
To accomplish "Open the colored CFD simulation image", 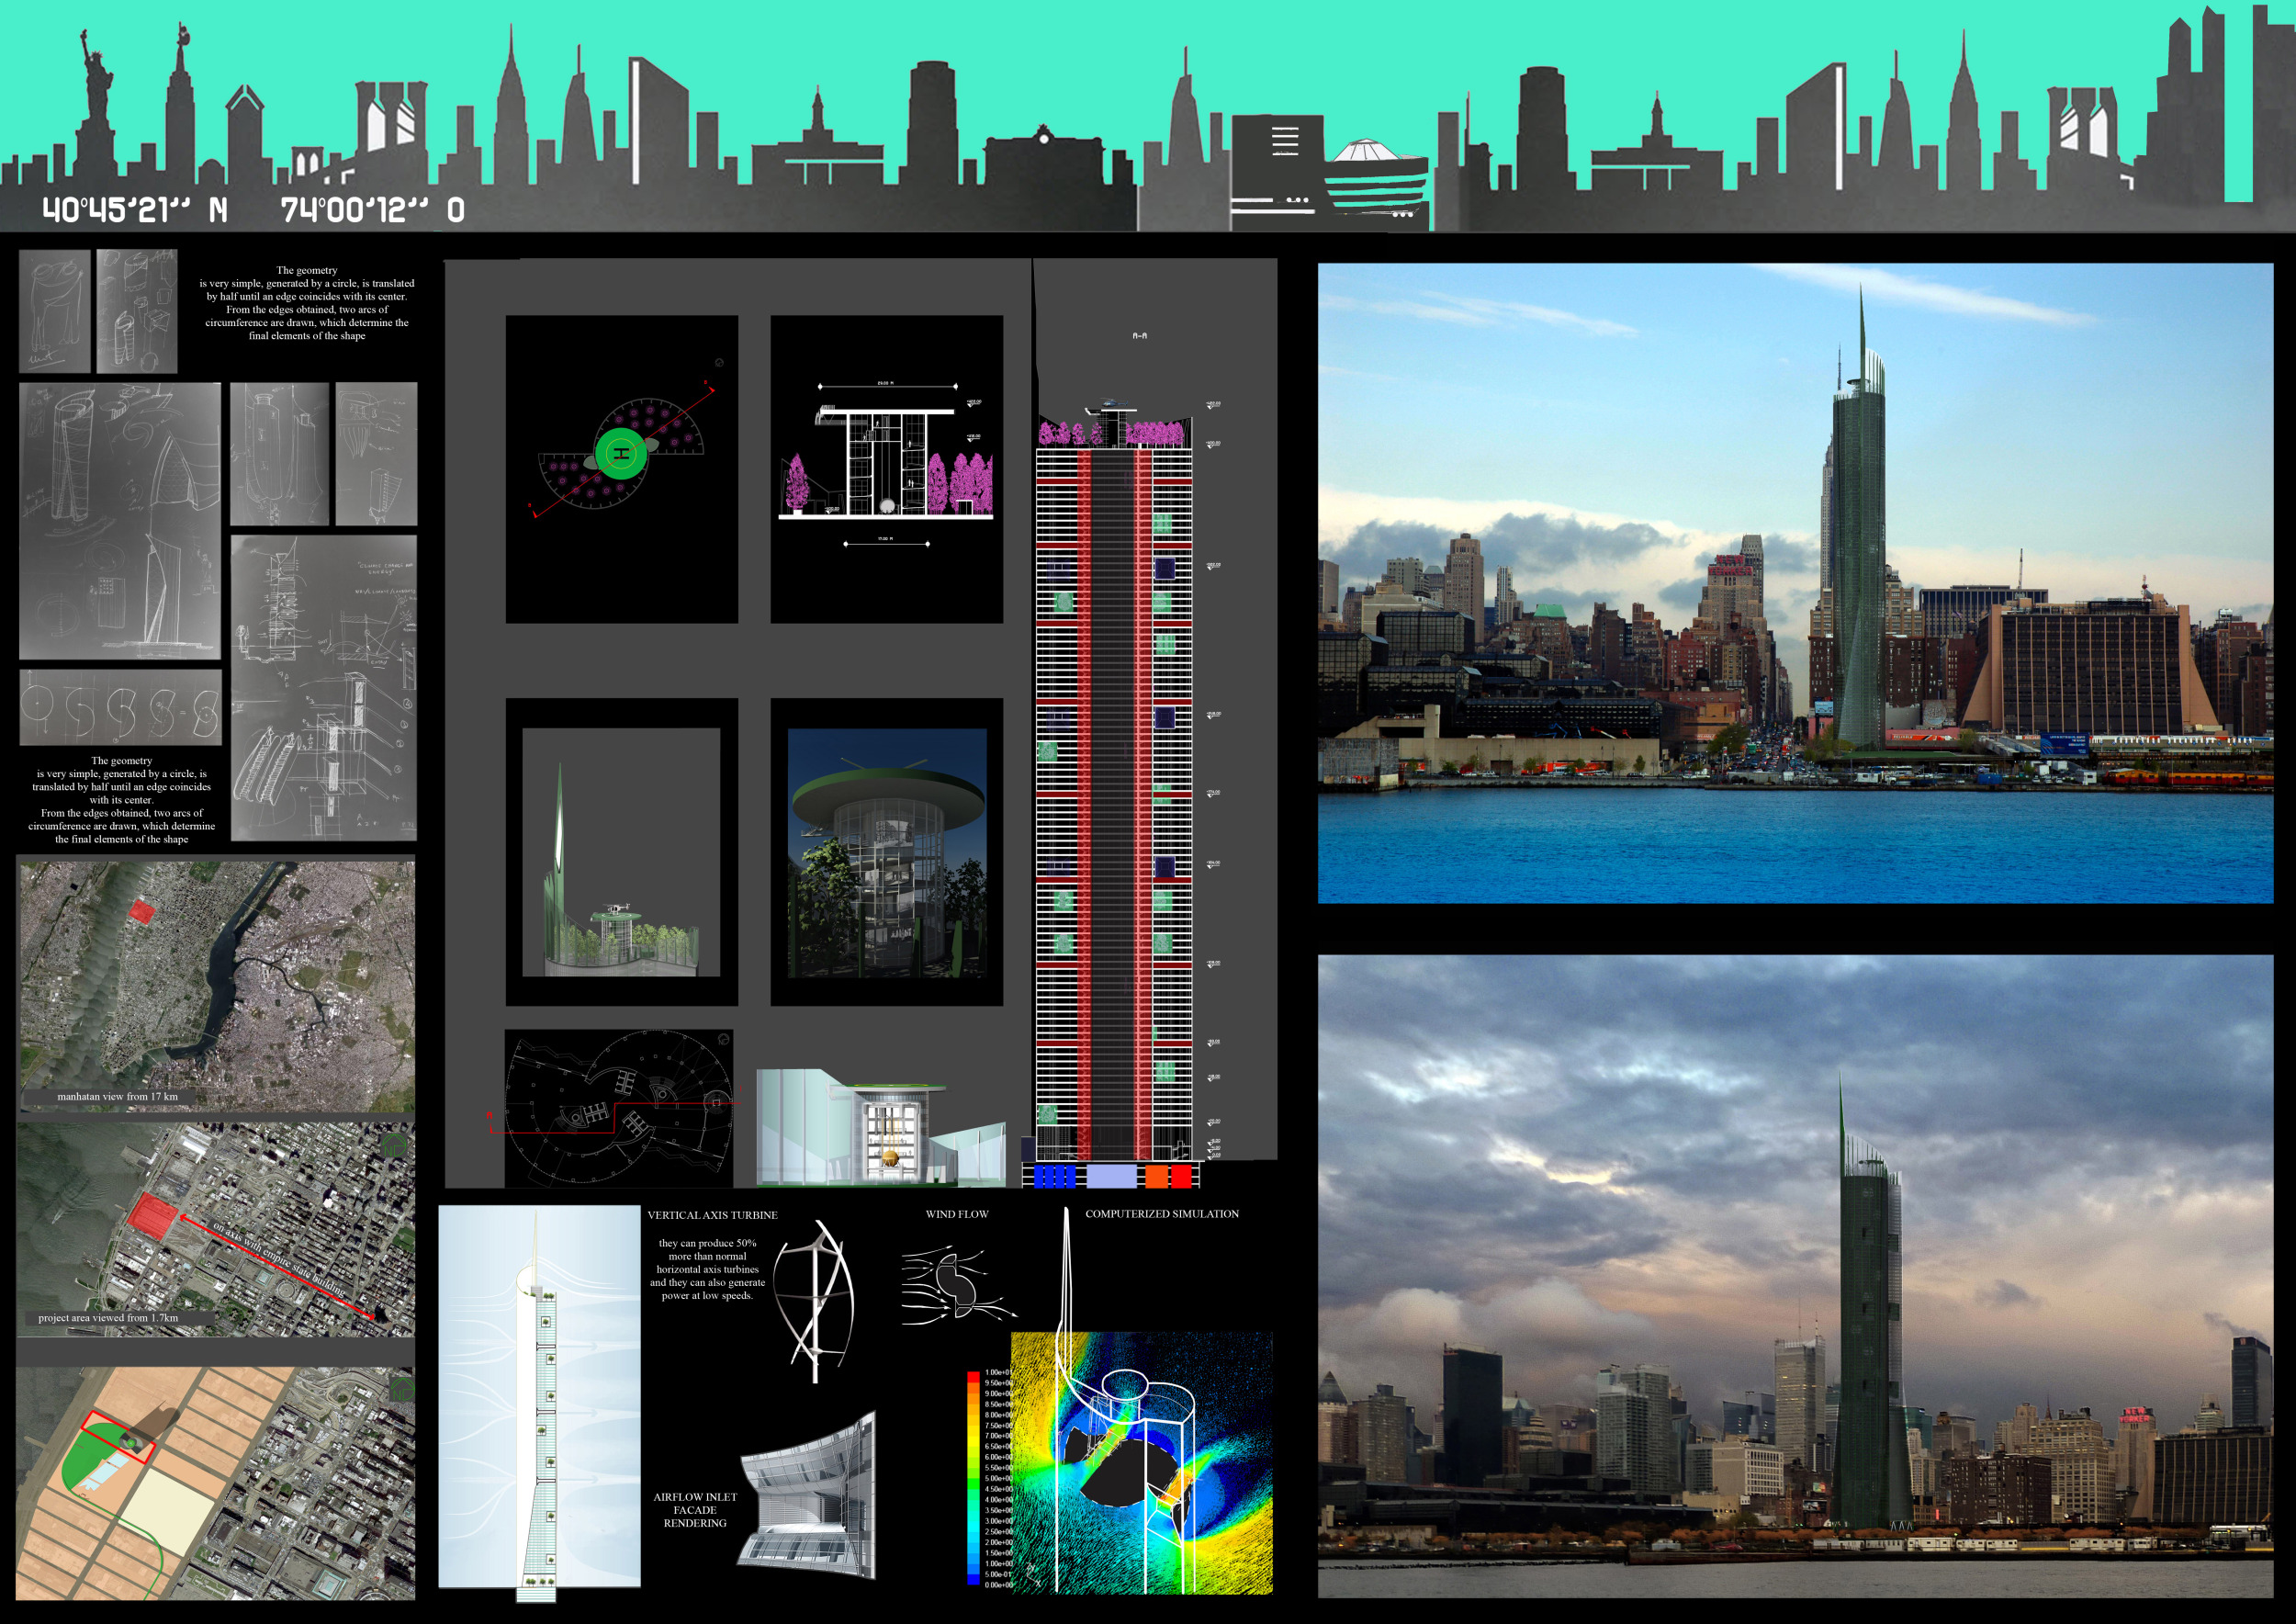I will 1141,1462.
